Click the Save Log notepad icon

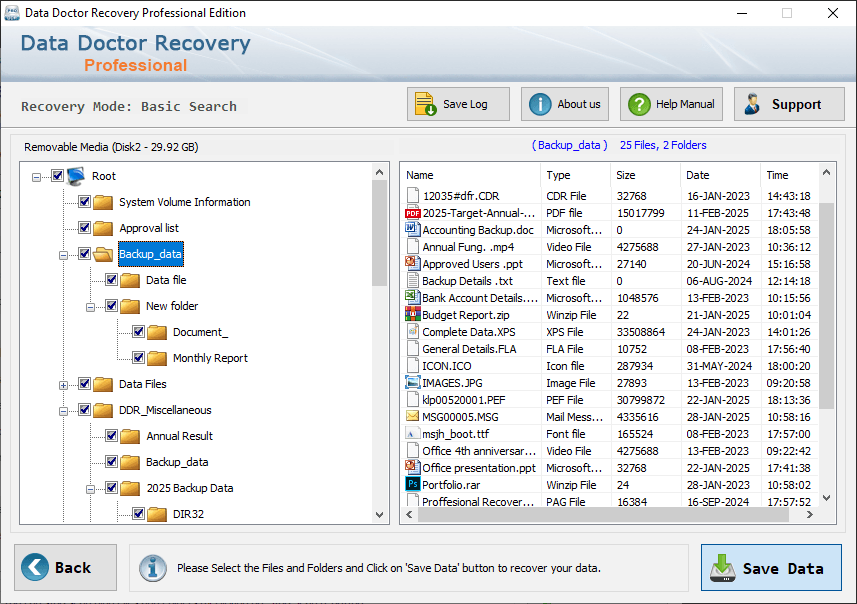click(425, 104)
